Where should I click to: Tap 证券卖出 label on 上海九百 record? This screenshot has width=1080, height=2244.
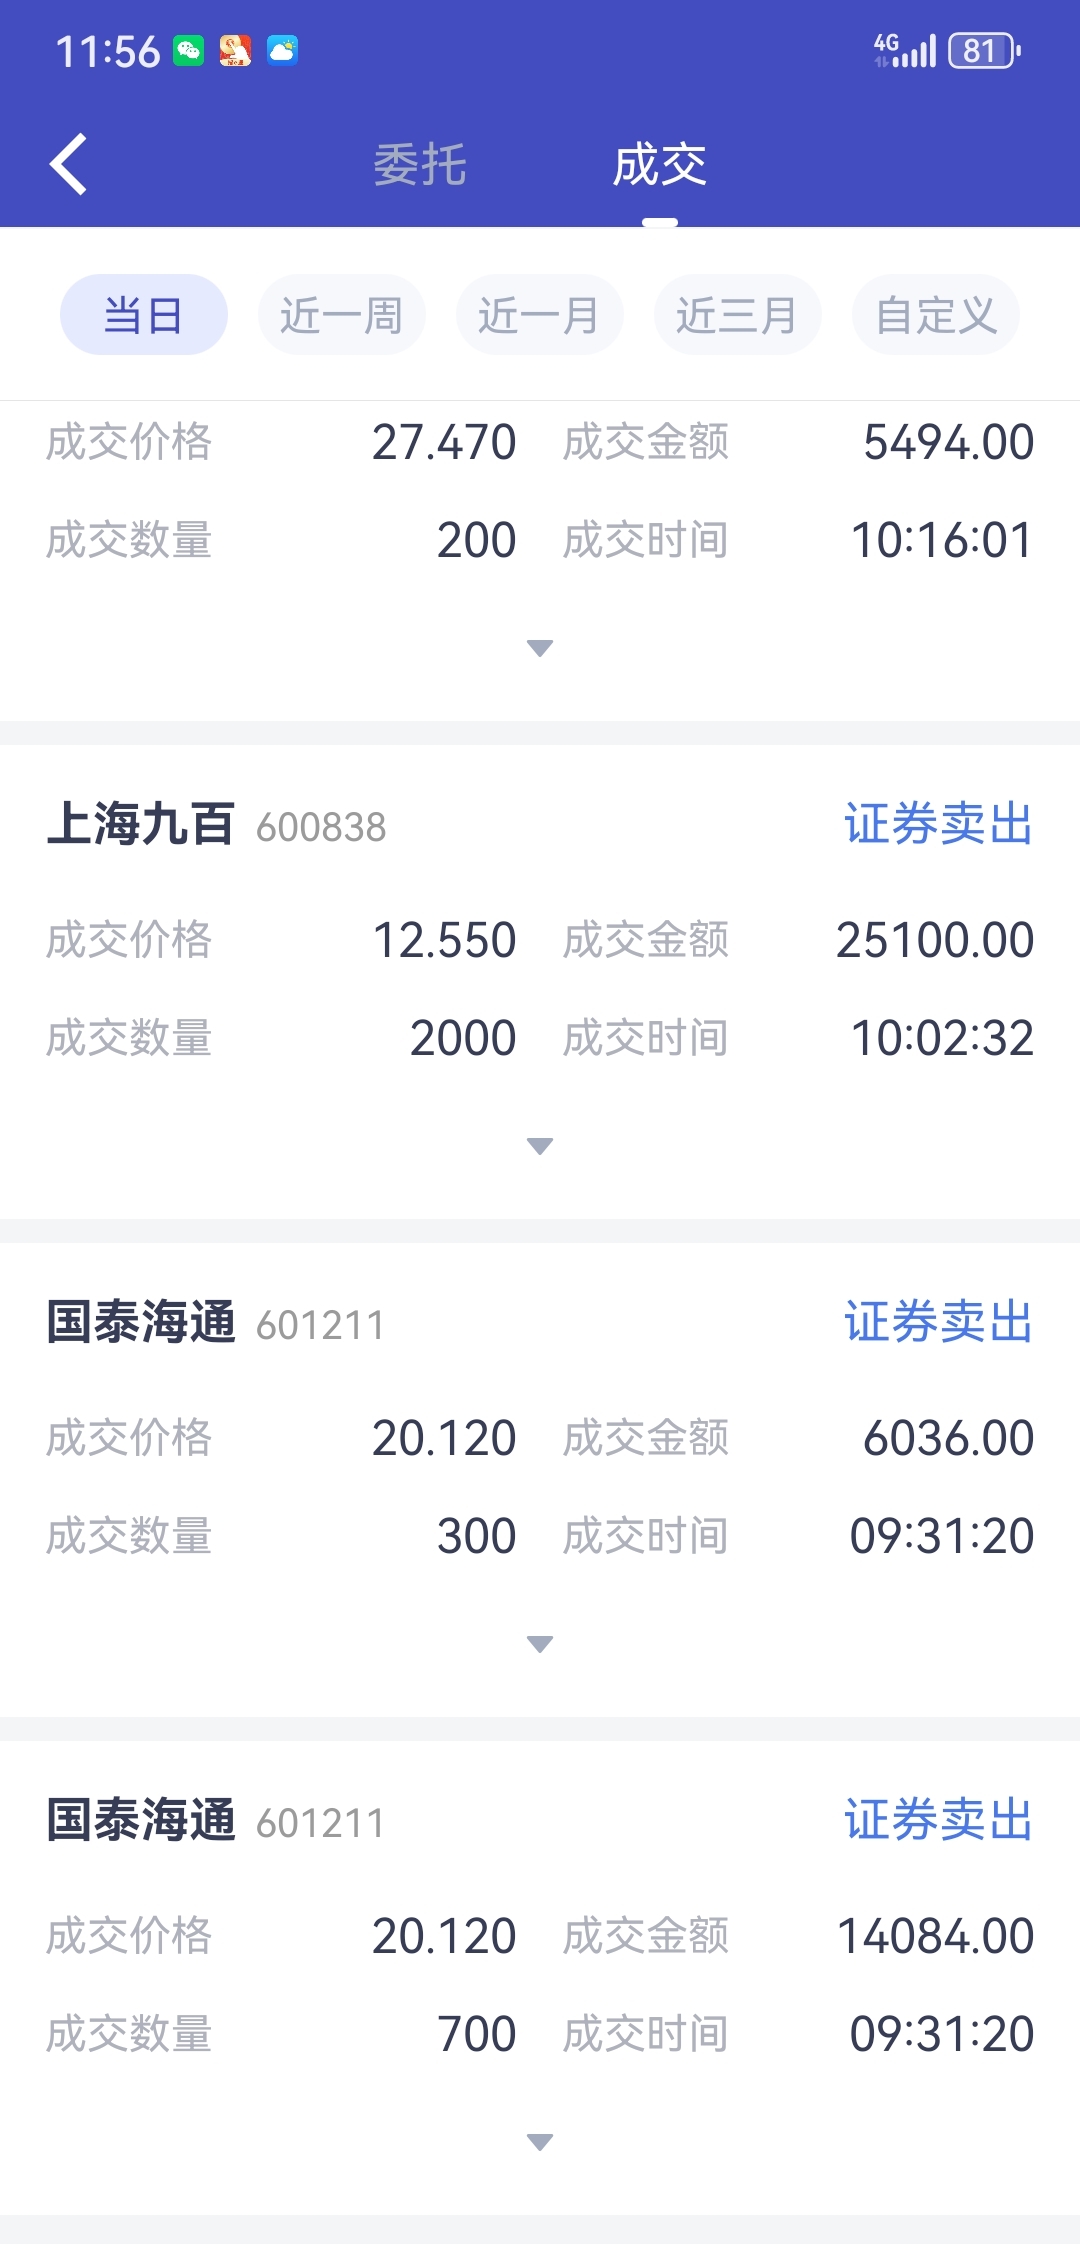click(938, 825)
